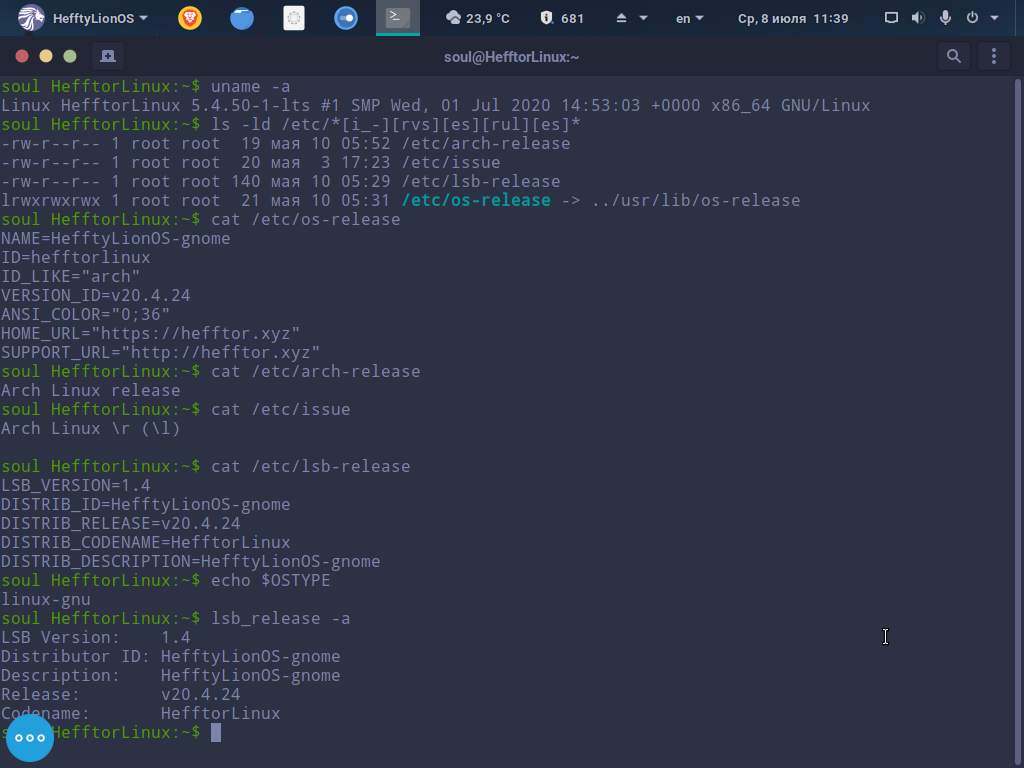Open the blue file manager icon
Viewport: 1024px width, 768px height.
242,18
